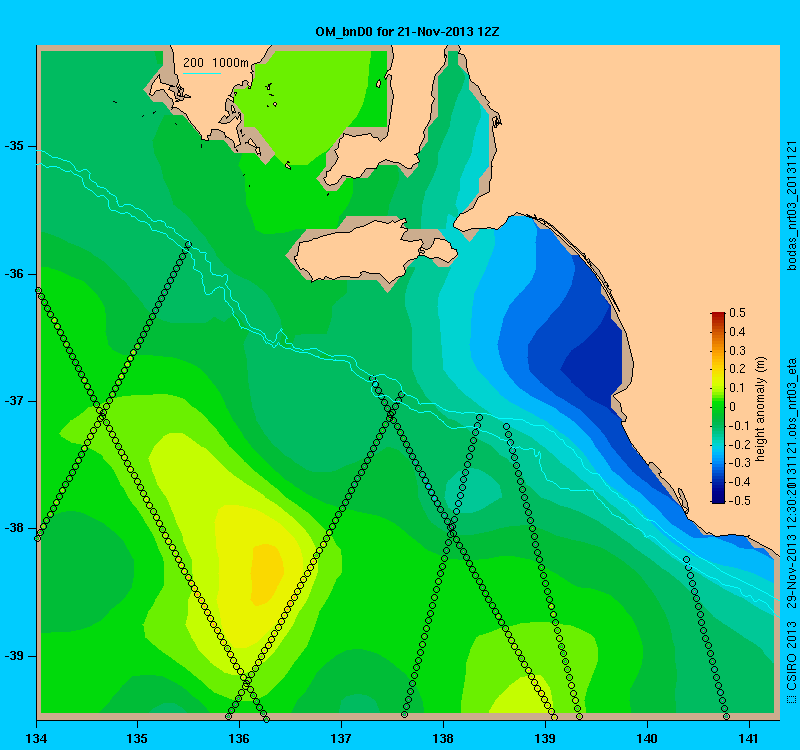The height and width of the screenshot is (750, 800).
Task: Click the 138 longitude axis label
Action: click(x=443, y=738)
